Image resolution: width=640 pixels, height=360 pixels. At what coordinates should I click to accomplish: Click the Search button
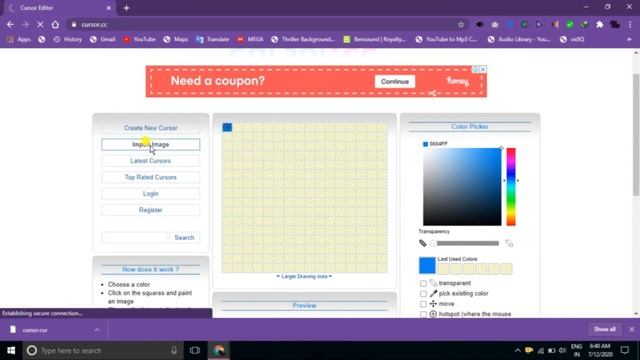(x=184, y=238)
